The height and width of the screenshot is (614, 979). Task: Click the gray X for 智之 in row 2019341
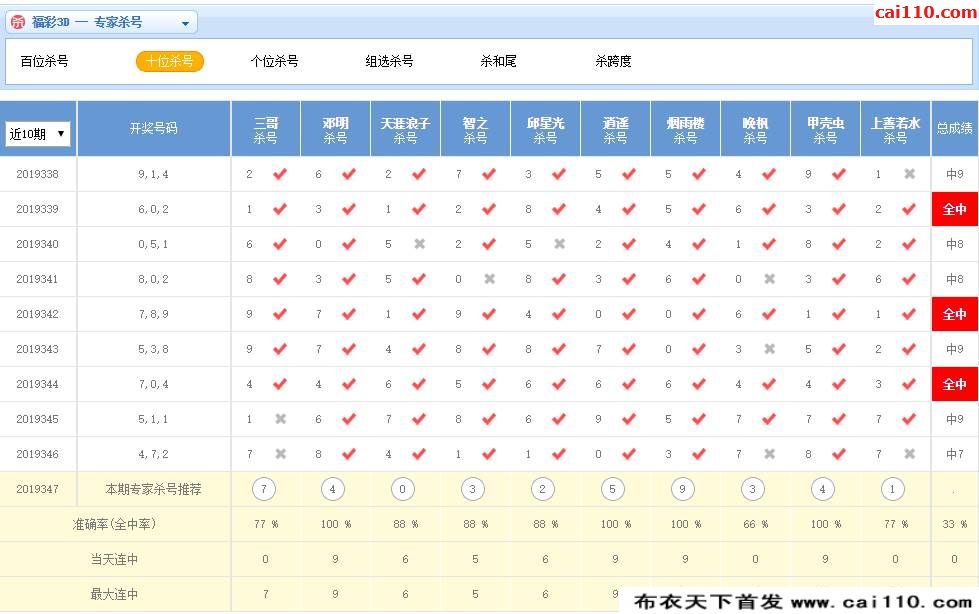click(490, 279)
